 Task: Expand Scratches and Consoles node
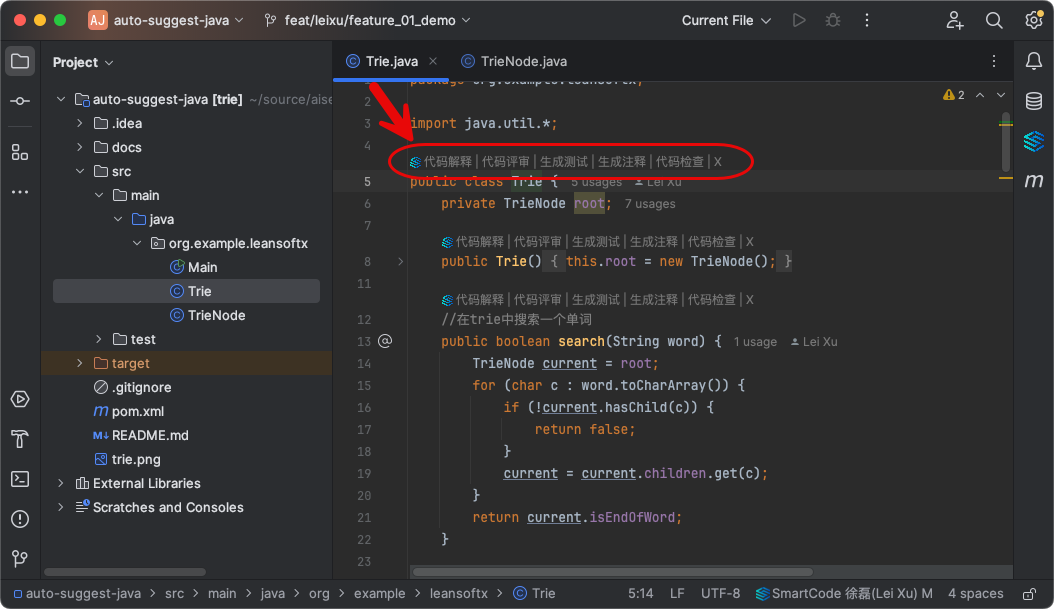point(60,508)
